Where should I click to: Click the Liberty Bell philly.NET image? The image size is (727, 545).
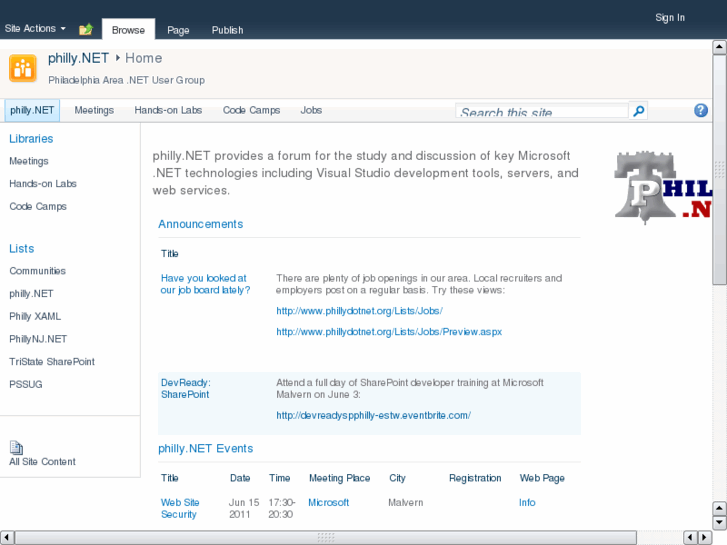click(x=662, y=186)
